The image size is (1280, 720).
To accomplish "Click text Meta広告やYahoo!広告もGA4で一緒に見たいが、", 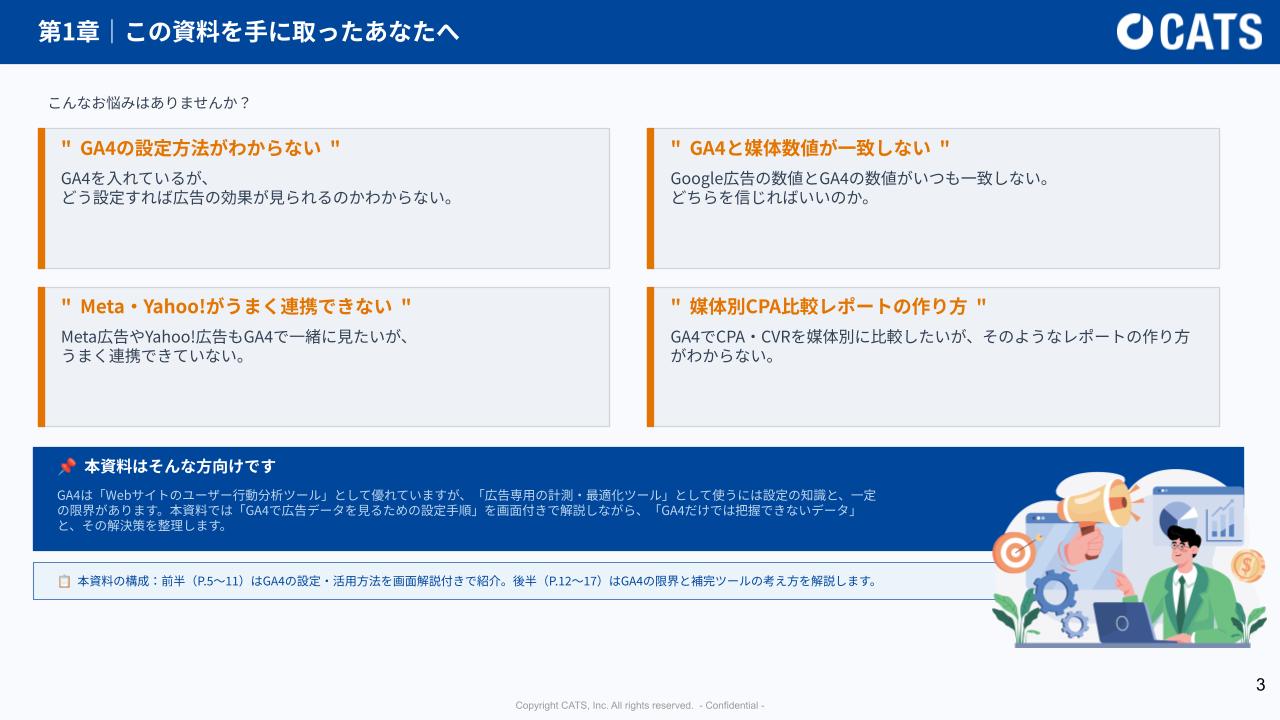I will pos(235,337).
